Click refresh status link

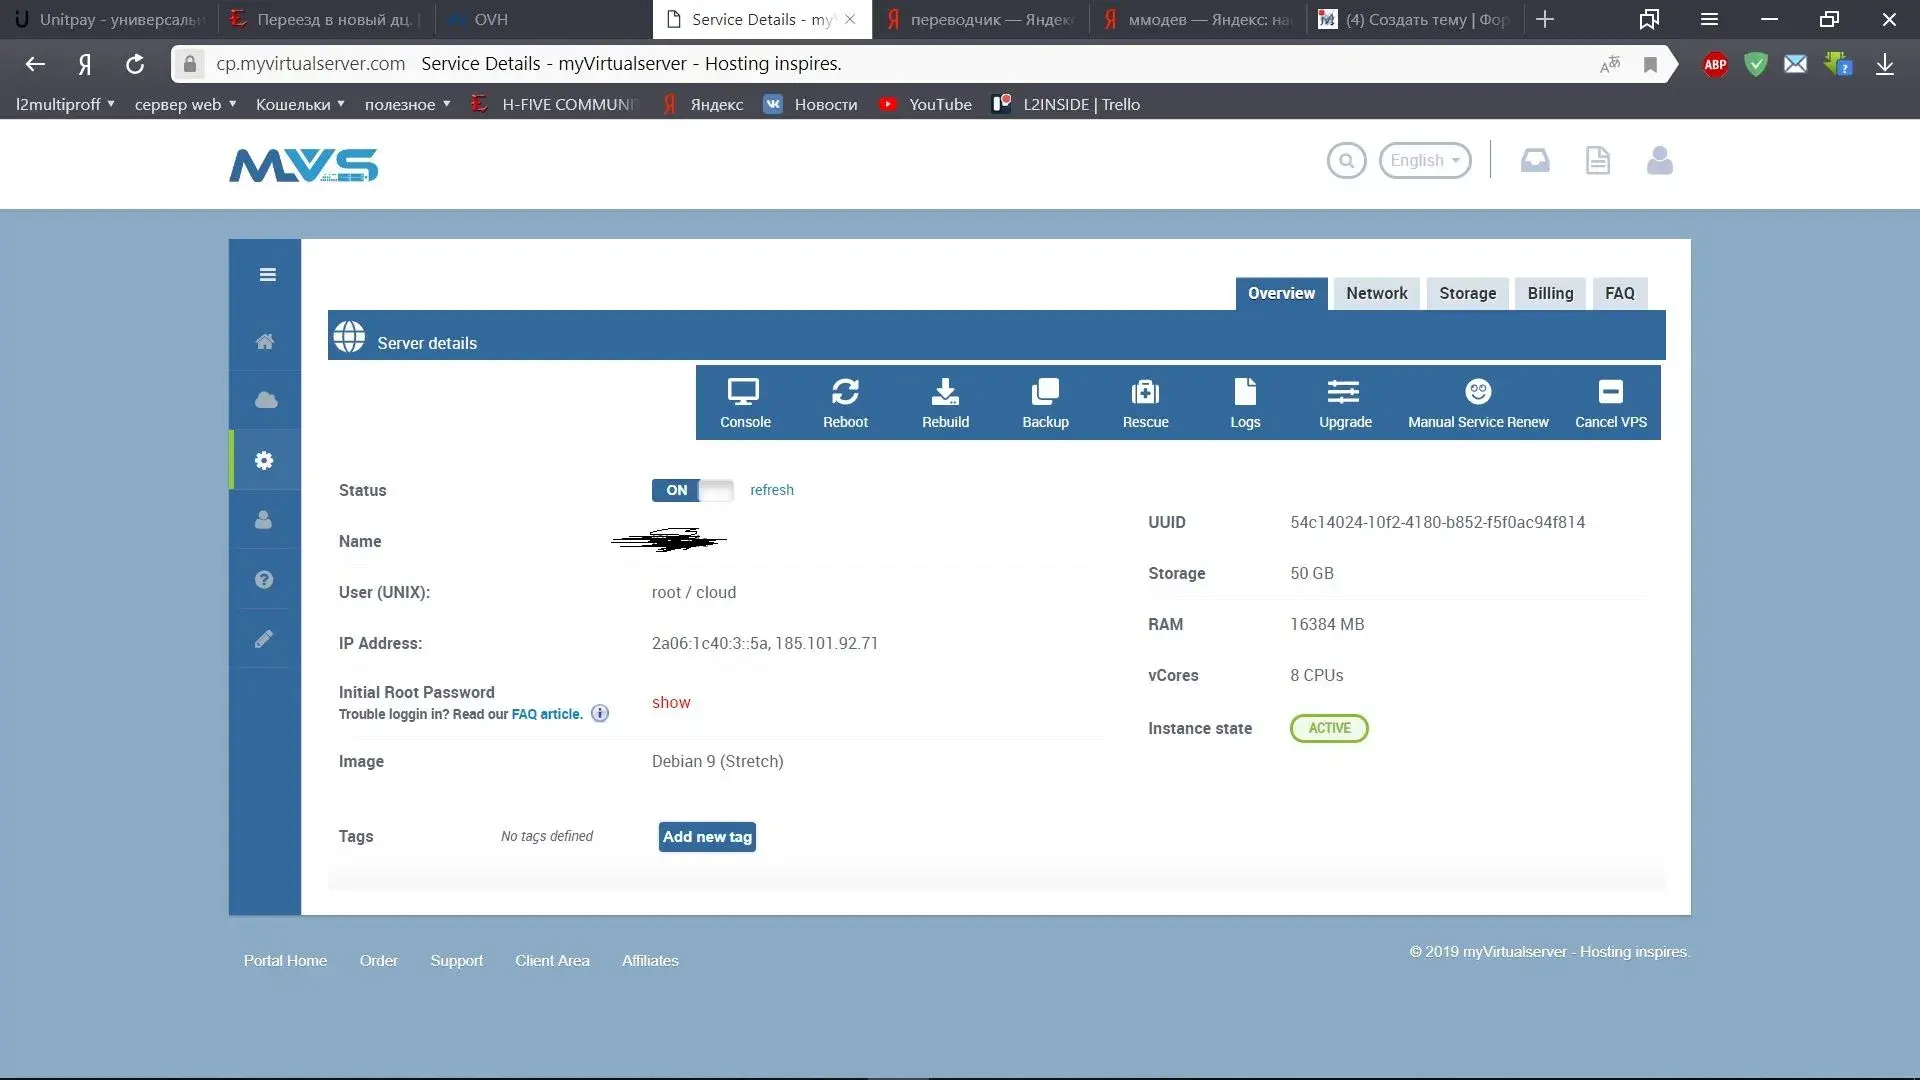coord(772,490)
